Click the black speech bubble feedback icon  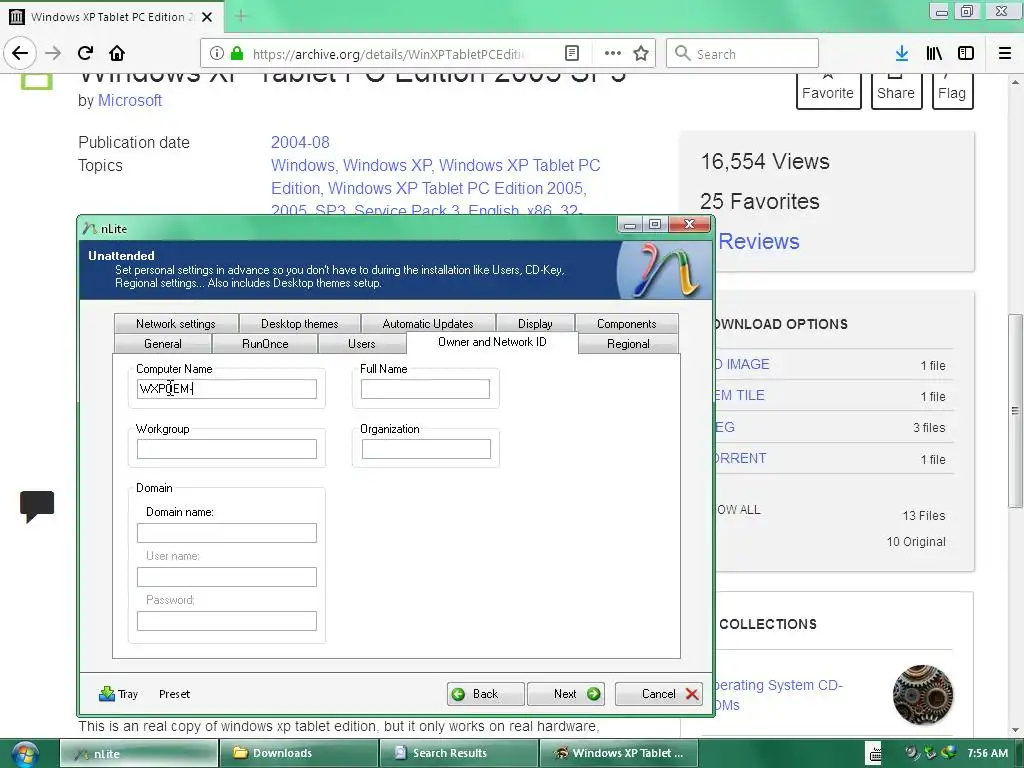tap(37, 506)
